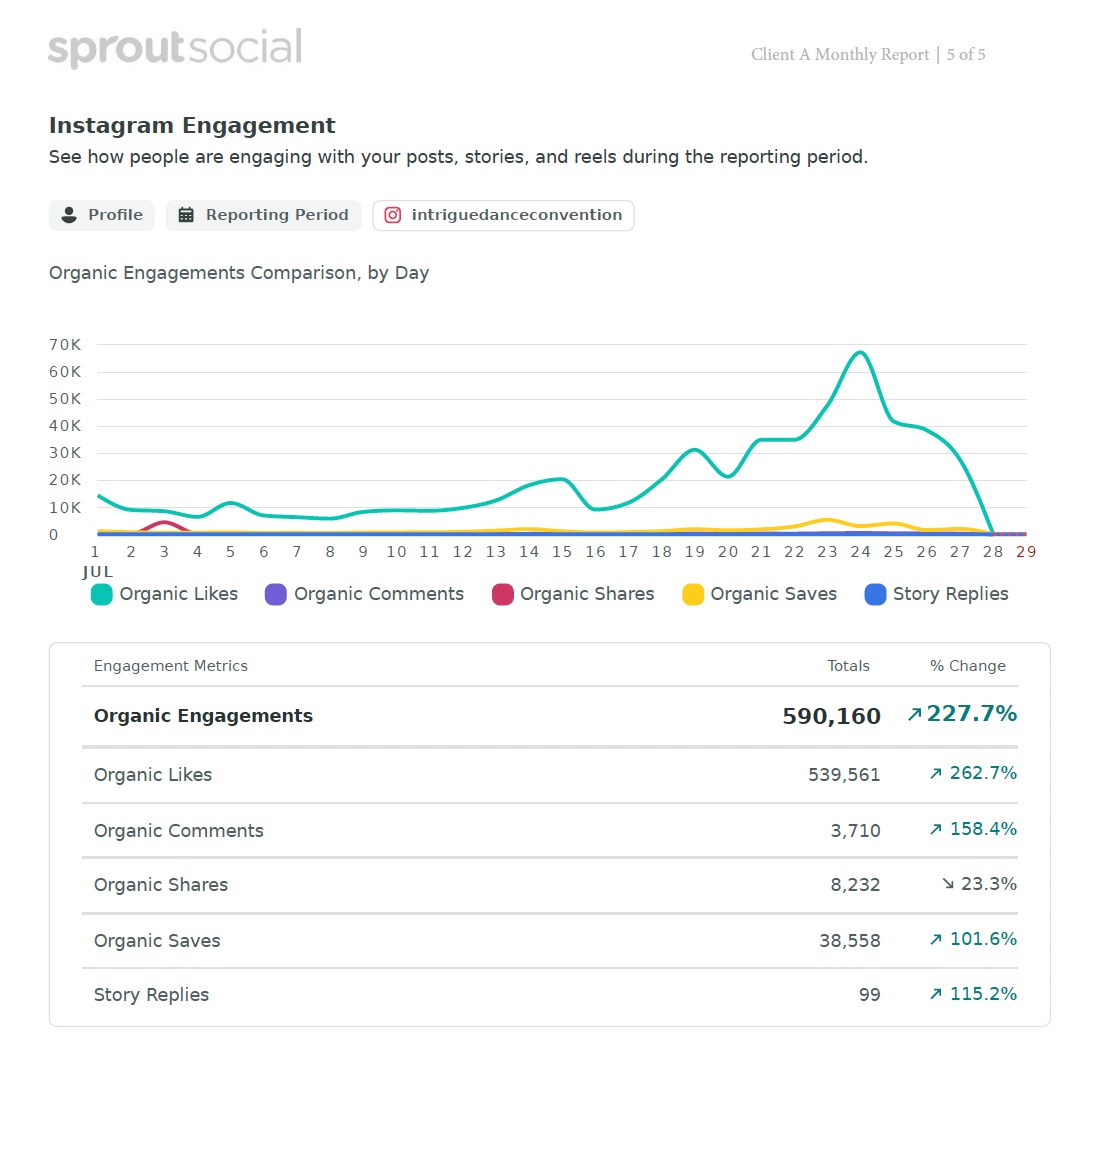Viewport: 1094px width, 1172px height.
Task: Click day 15 on the x-axis
Action: coord(562,552)
